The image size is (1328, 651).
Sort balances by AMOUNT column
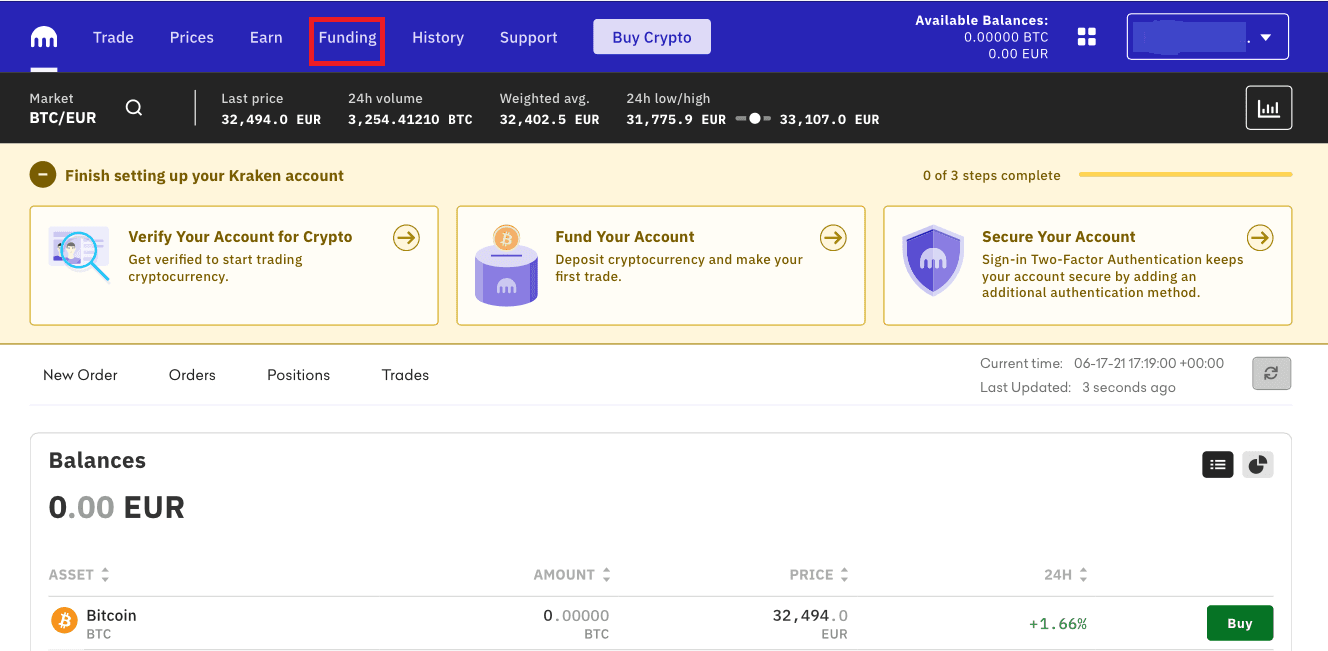coord(572,575)
